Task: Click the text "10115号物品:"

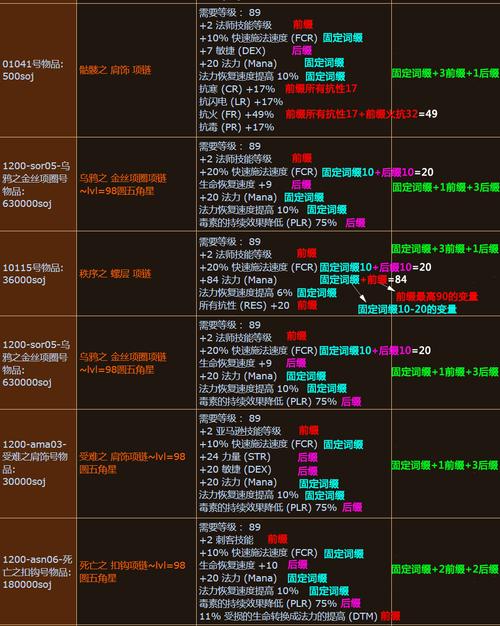Action: (32, 267)
